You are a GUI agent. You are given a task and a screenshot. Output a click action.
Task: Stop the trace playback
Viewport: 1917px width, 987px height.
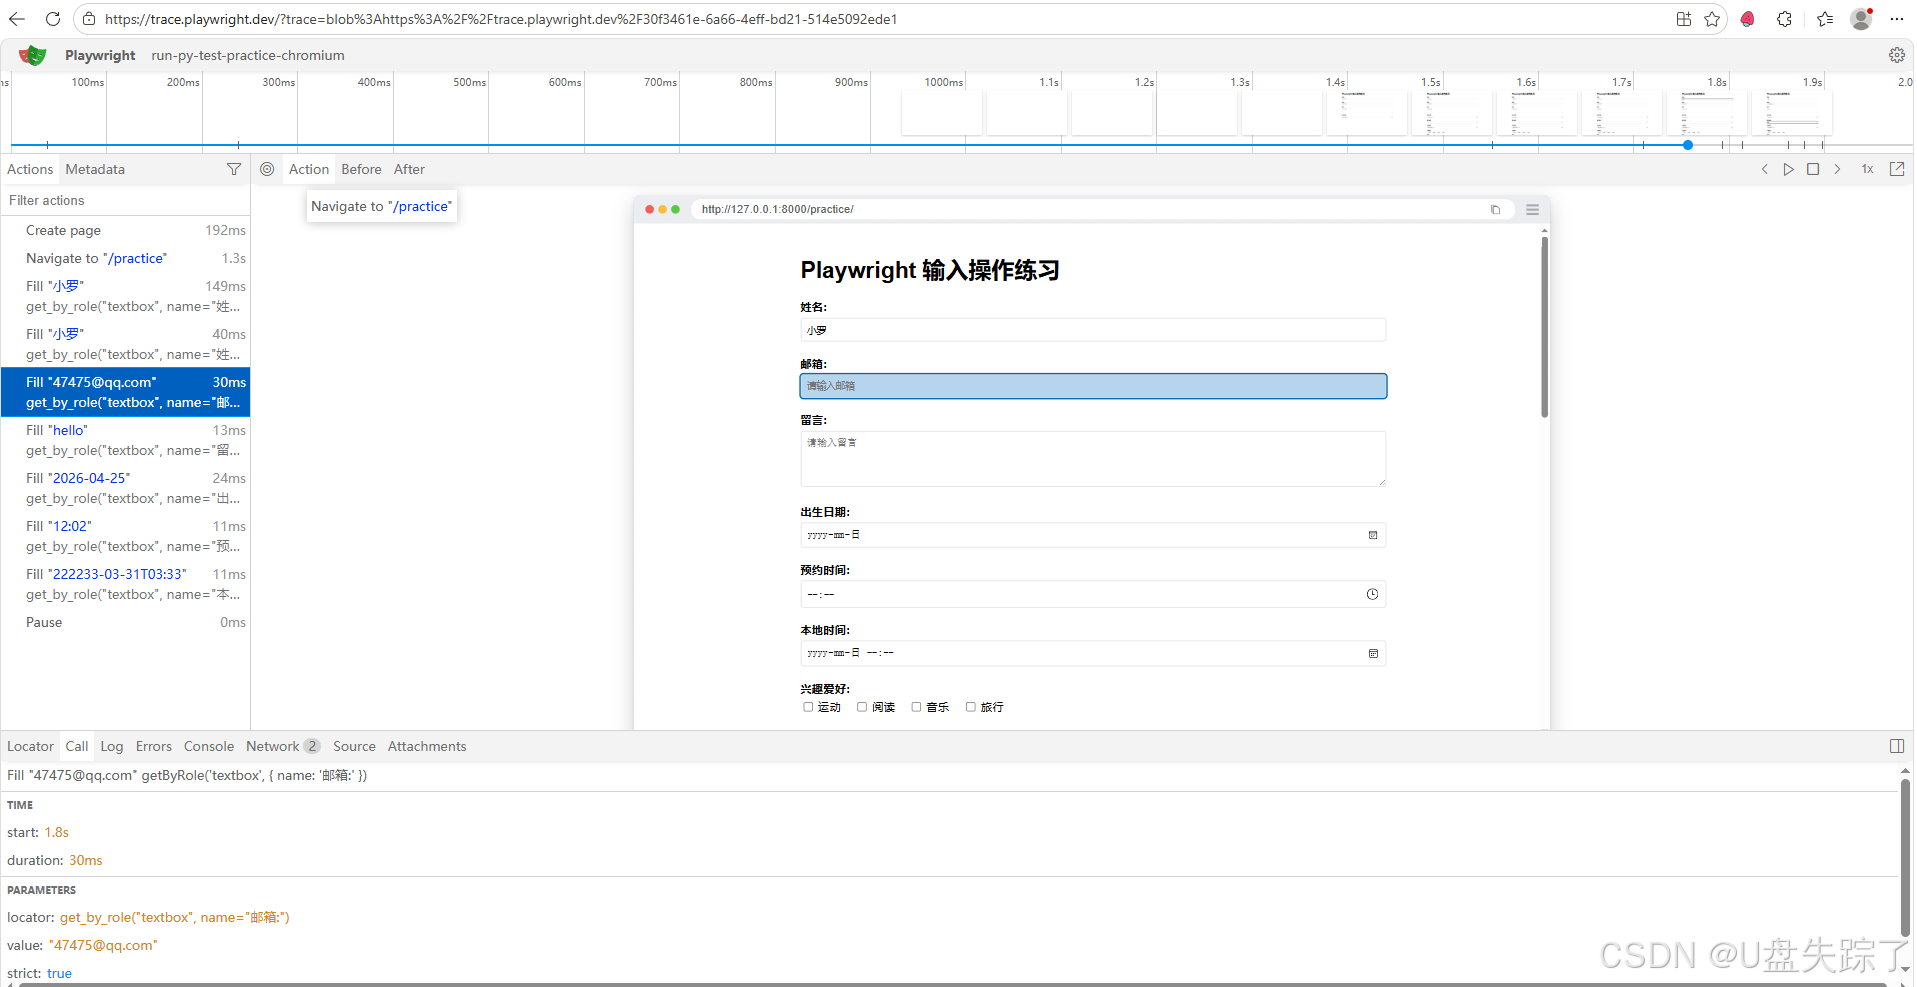(x=1813, y=169)
